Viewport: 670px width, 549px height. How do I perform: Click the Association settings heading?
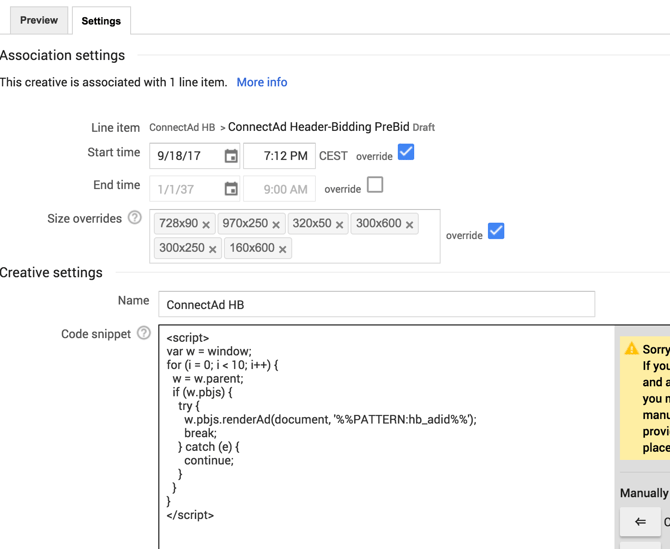pos(62,56)
